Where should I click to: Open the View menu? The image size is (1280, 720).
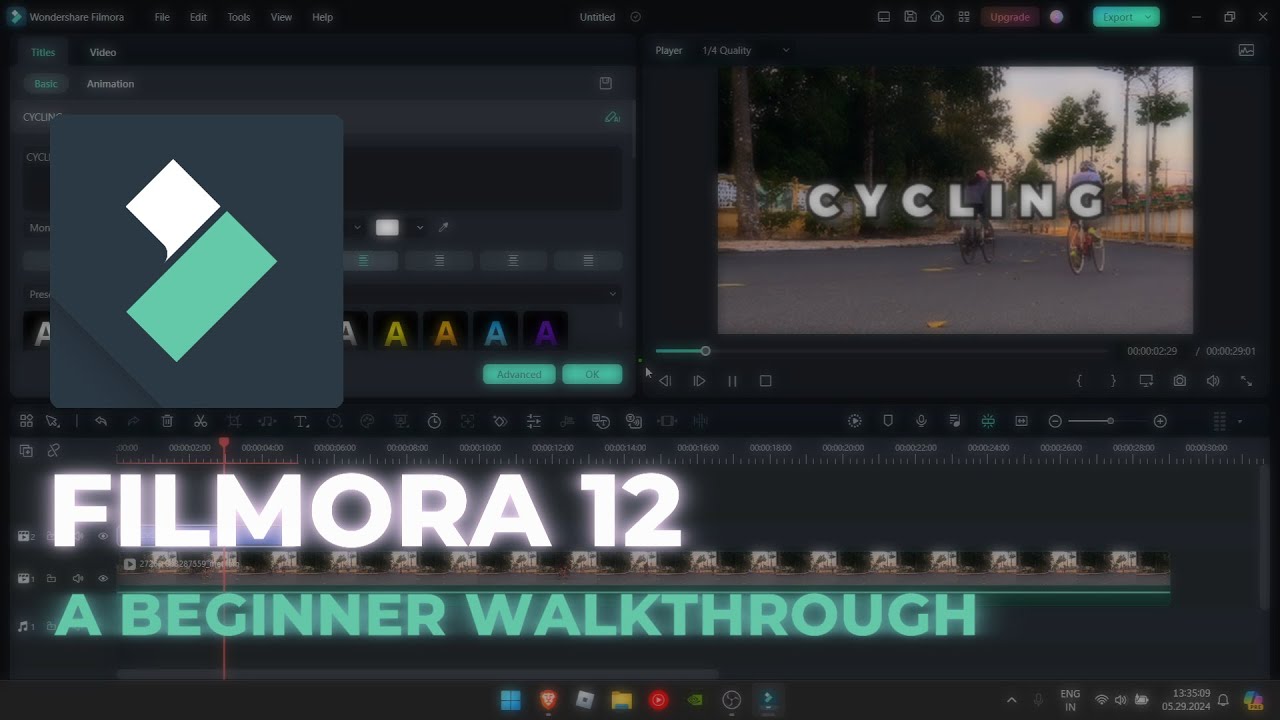(x=281, y=17)
